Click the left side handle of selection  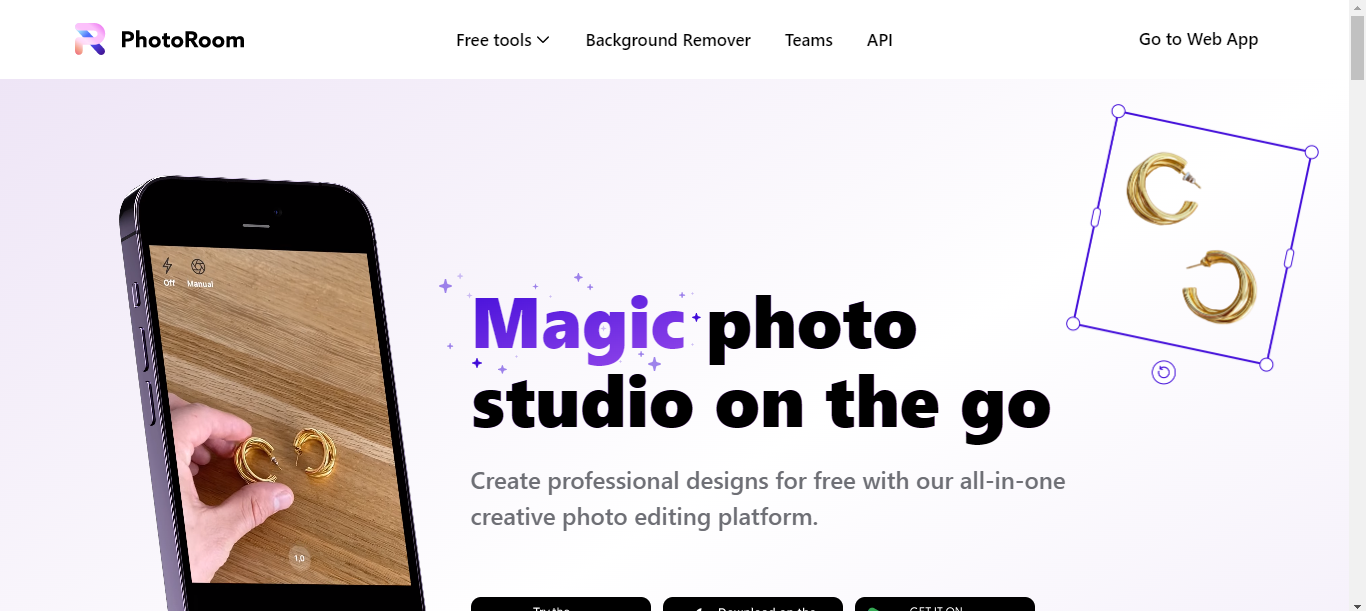[x=1096, y=217]
